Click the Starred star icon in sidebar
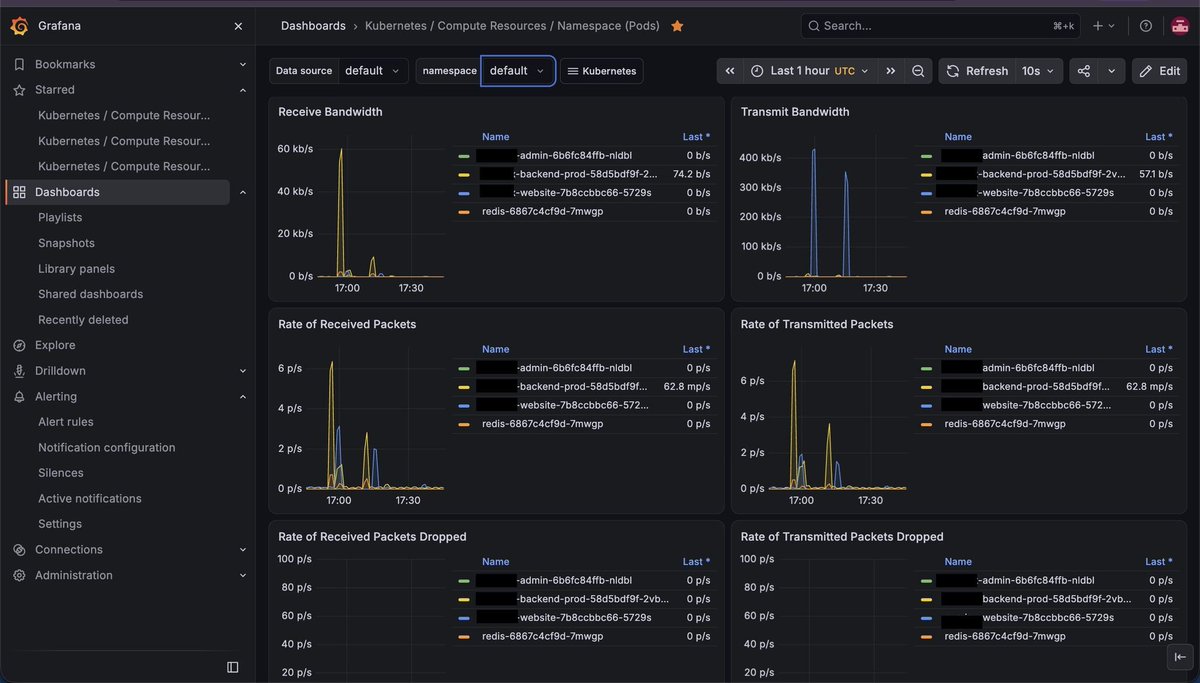Screen dimensions: 1200x683 click(x=19, y=90)
